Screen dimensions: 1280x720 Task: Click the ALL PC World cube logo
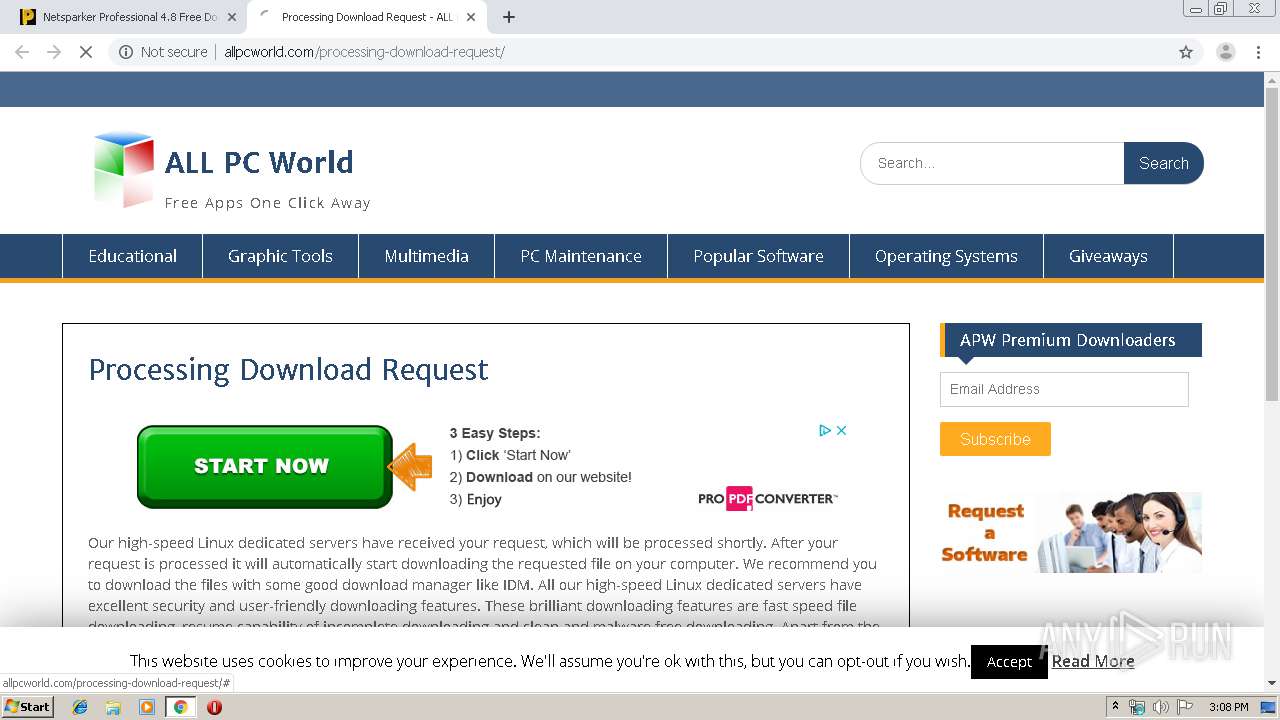point(124,170)
